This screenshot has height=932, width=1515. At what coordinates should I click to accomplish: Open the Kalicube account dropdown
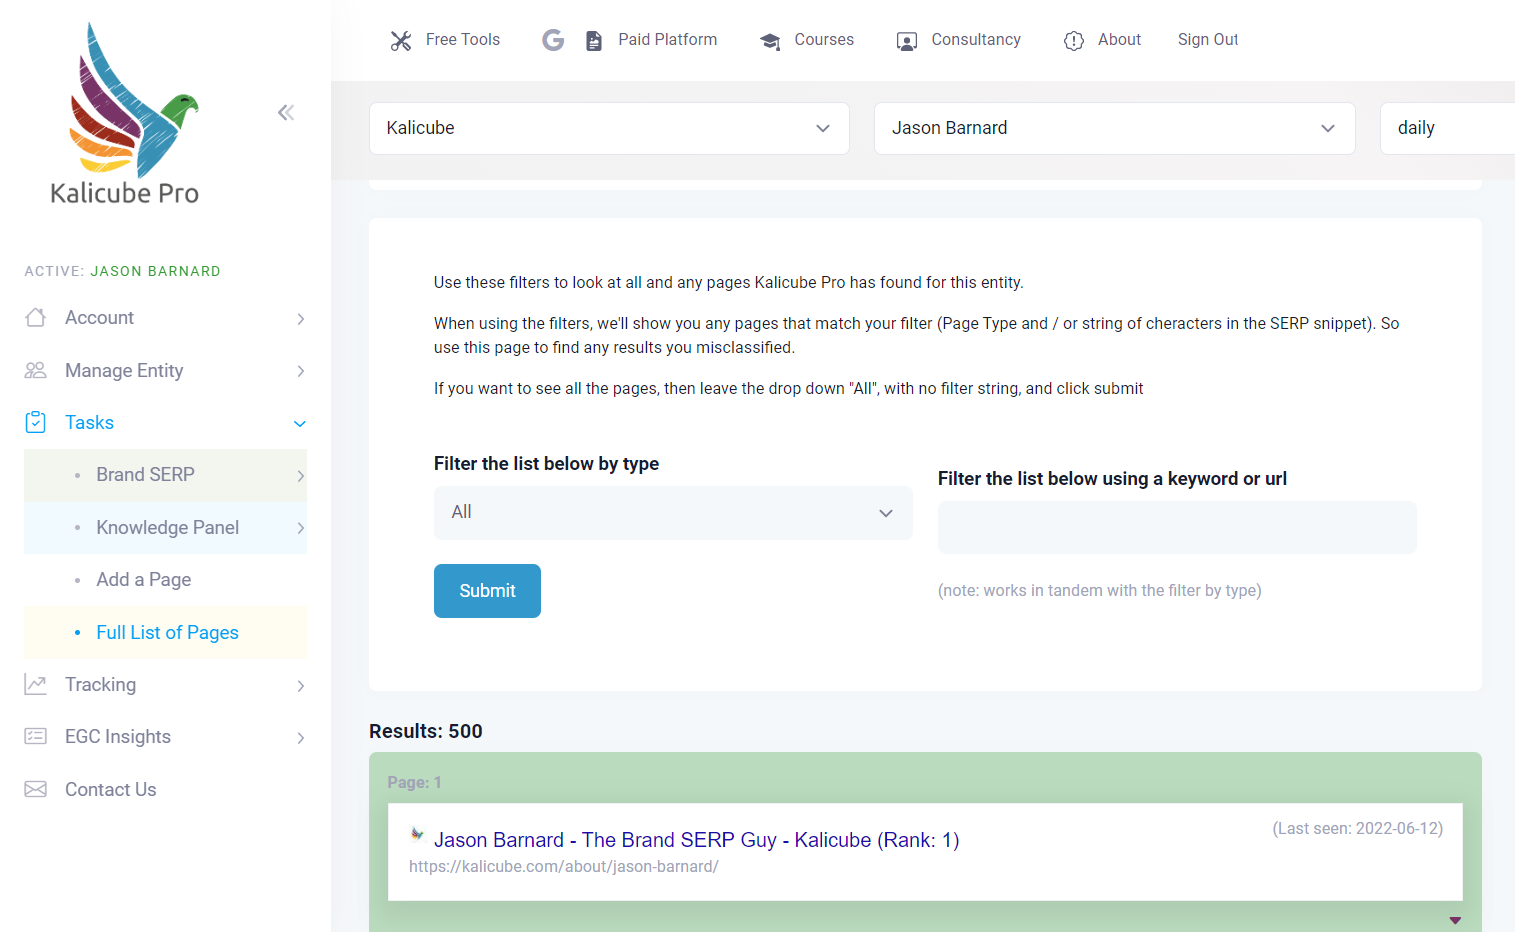click(x=609, y=128)
